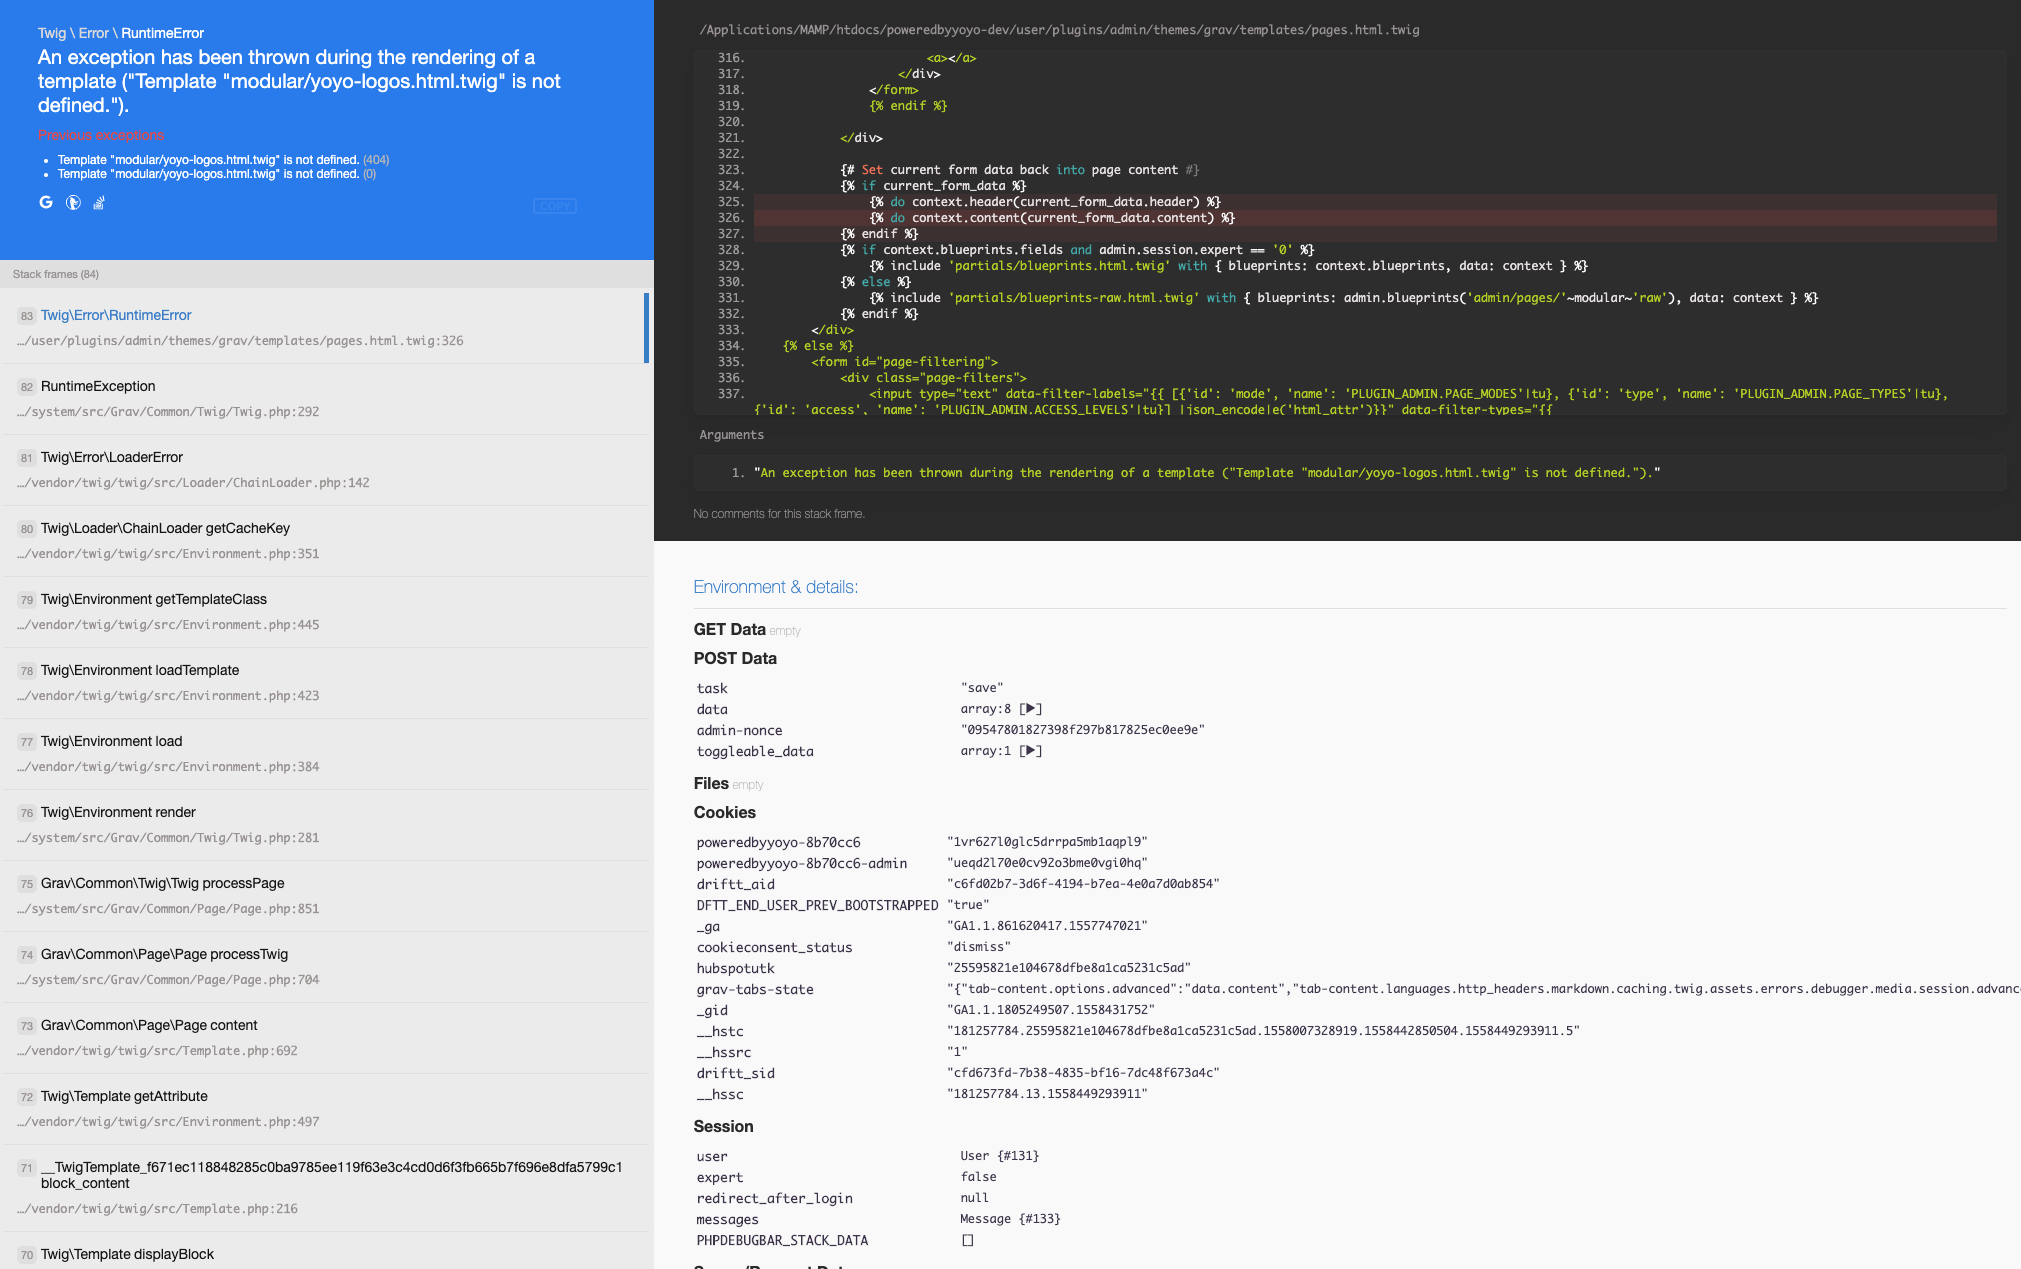The image size is (2021, 1269).
Task: Click the pages.html.twig file path above code
Action: coord(1059,30)
